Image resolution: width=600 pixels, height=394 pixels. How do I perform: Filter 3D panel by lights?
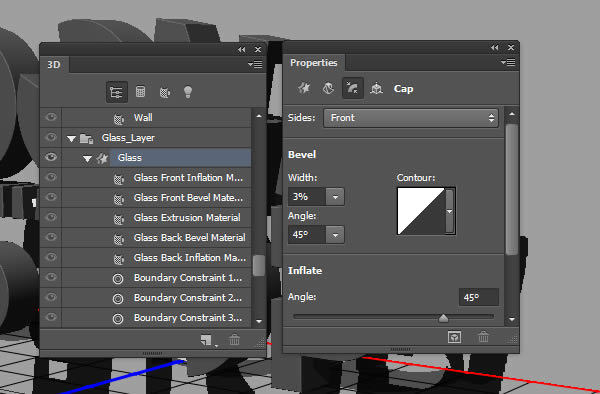(188, 92)
